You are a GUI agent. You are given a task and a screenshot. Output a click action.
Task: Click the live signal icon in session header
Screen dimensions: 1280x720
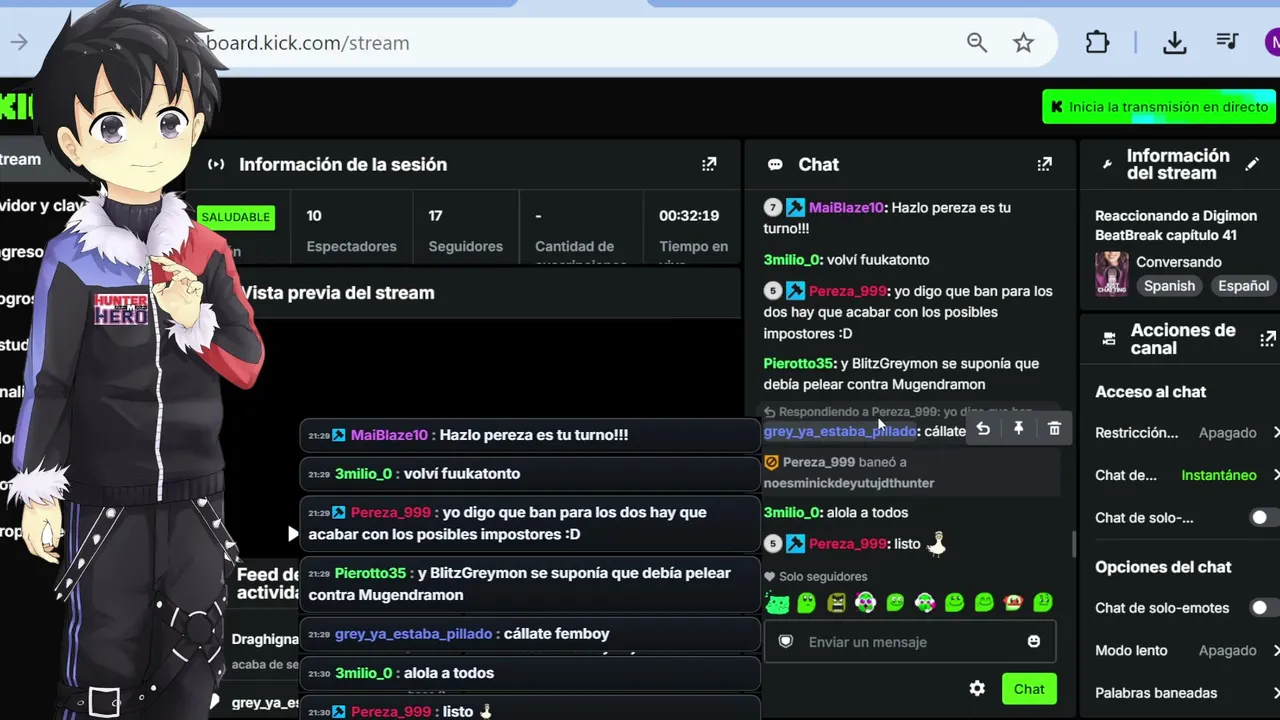coord(216,164)
